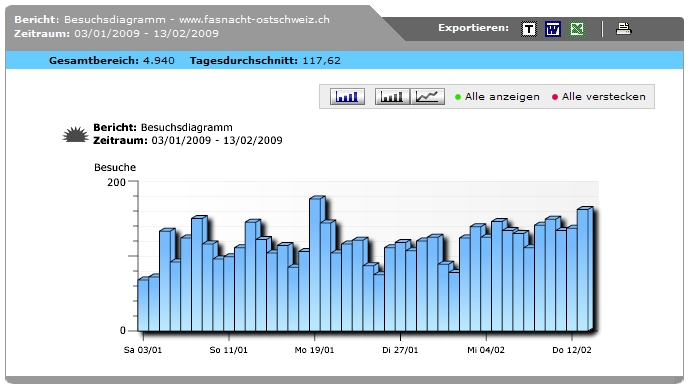690x388 pixels.
Task: Click the green dot next to Alle anzeigen
Action: (458, 97)
